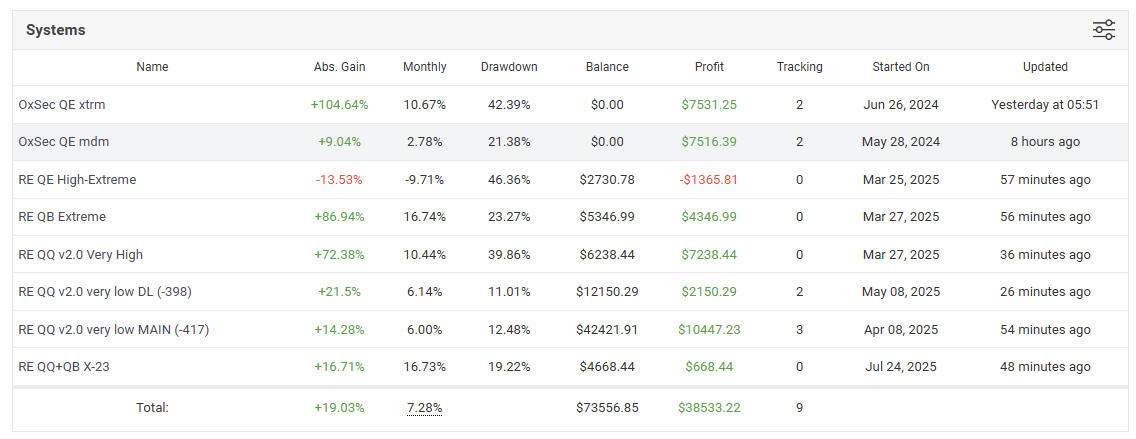
Task: Click RE QQ v2.0 Very High
Action: tap(81, 255)
